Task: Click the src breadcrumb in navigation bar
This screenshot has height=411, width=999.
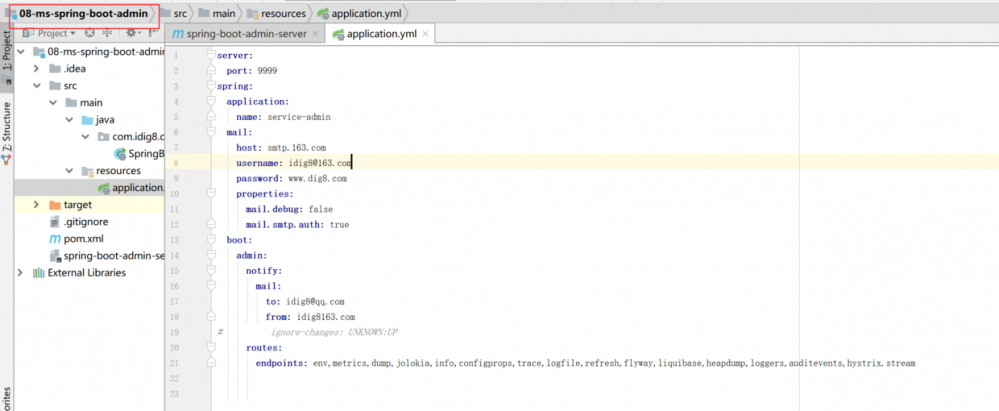Action: pos(180,13)
